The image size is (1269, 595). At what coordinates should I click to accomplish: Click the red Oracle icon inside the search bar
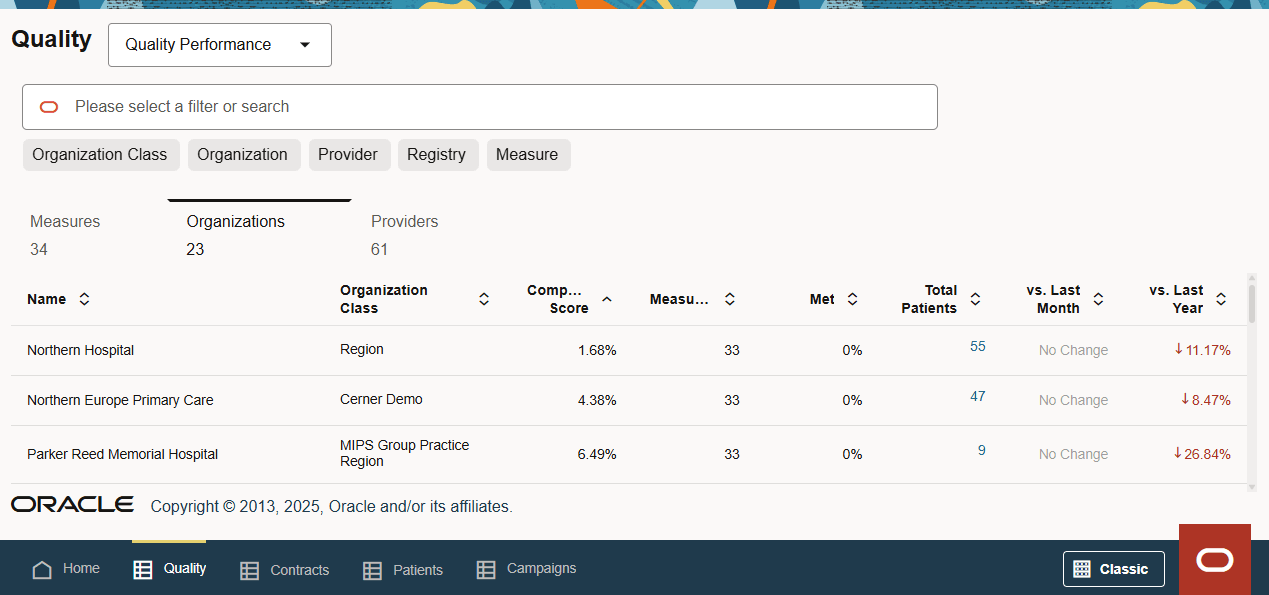[49, 106]
